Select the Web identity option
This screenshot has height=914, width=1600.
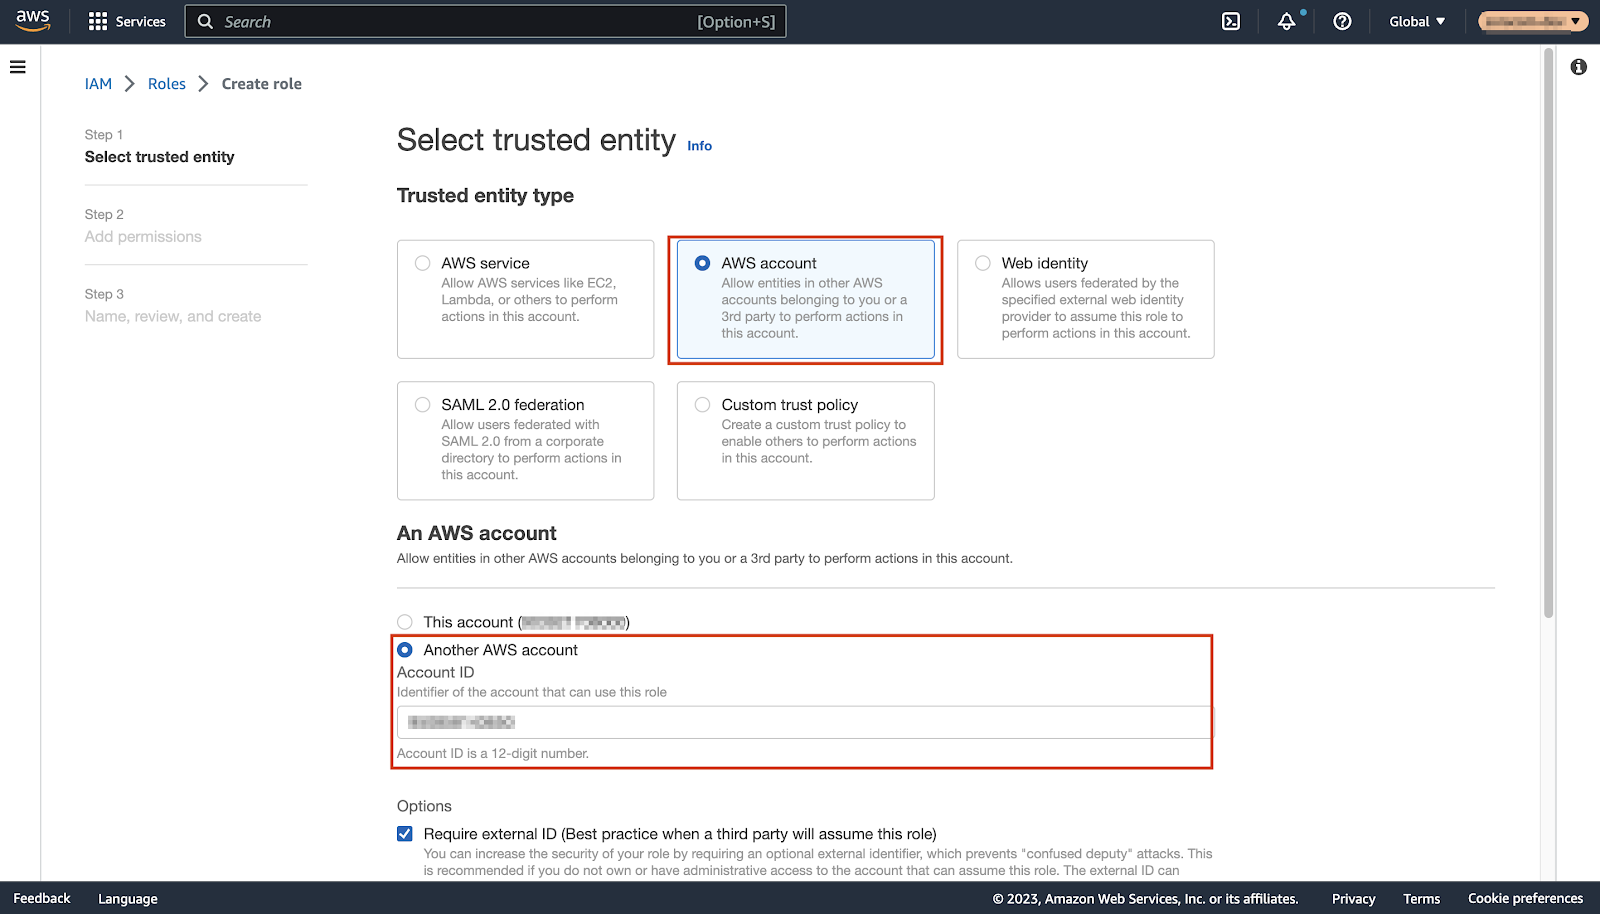[983, 263]
